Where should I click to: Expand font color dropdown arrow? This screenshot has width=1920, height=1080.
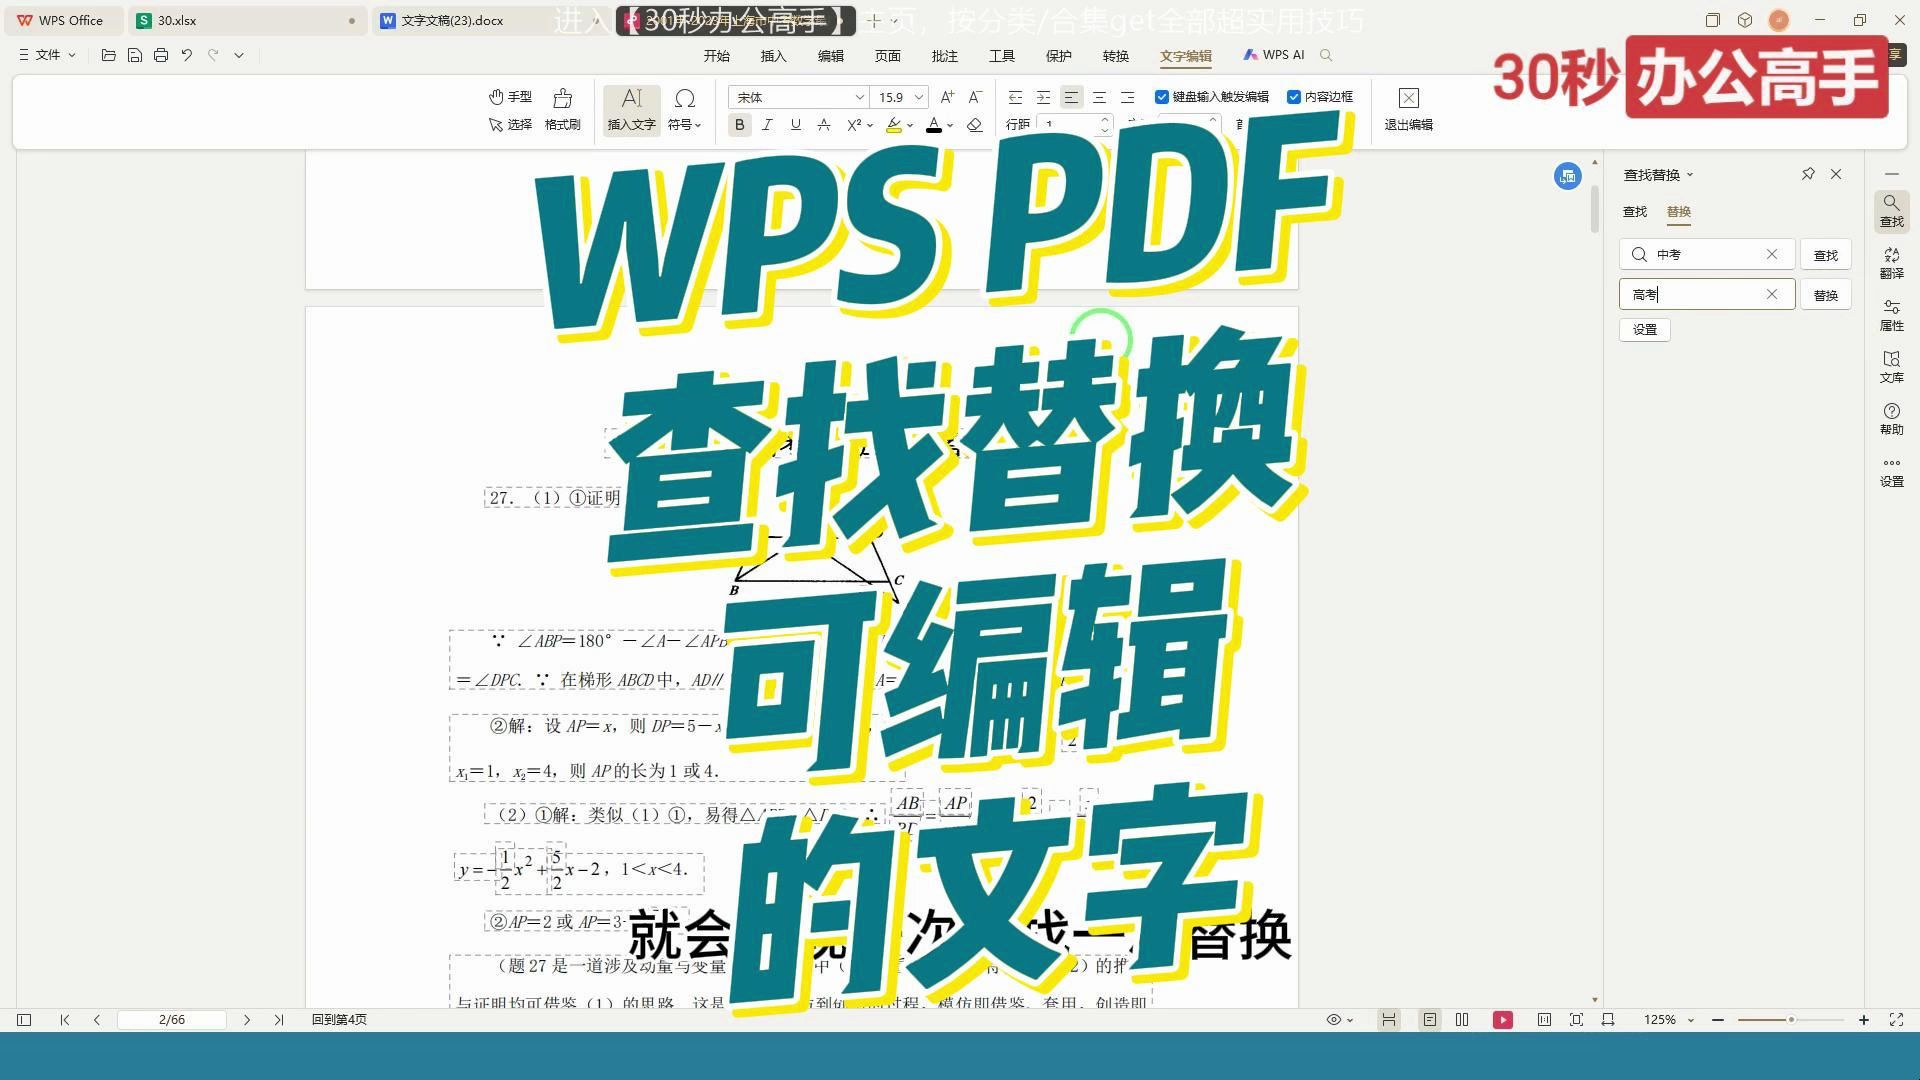pos(950,125)
